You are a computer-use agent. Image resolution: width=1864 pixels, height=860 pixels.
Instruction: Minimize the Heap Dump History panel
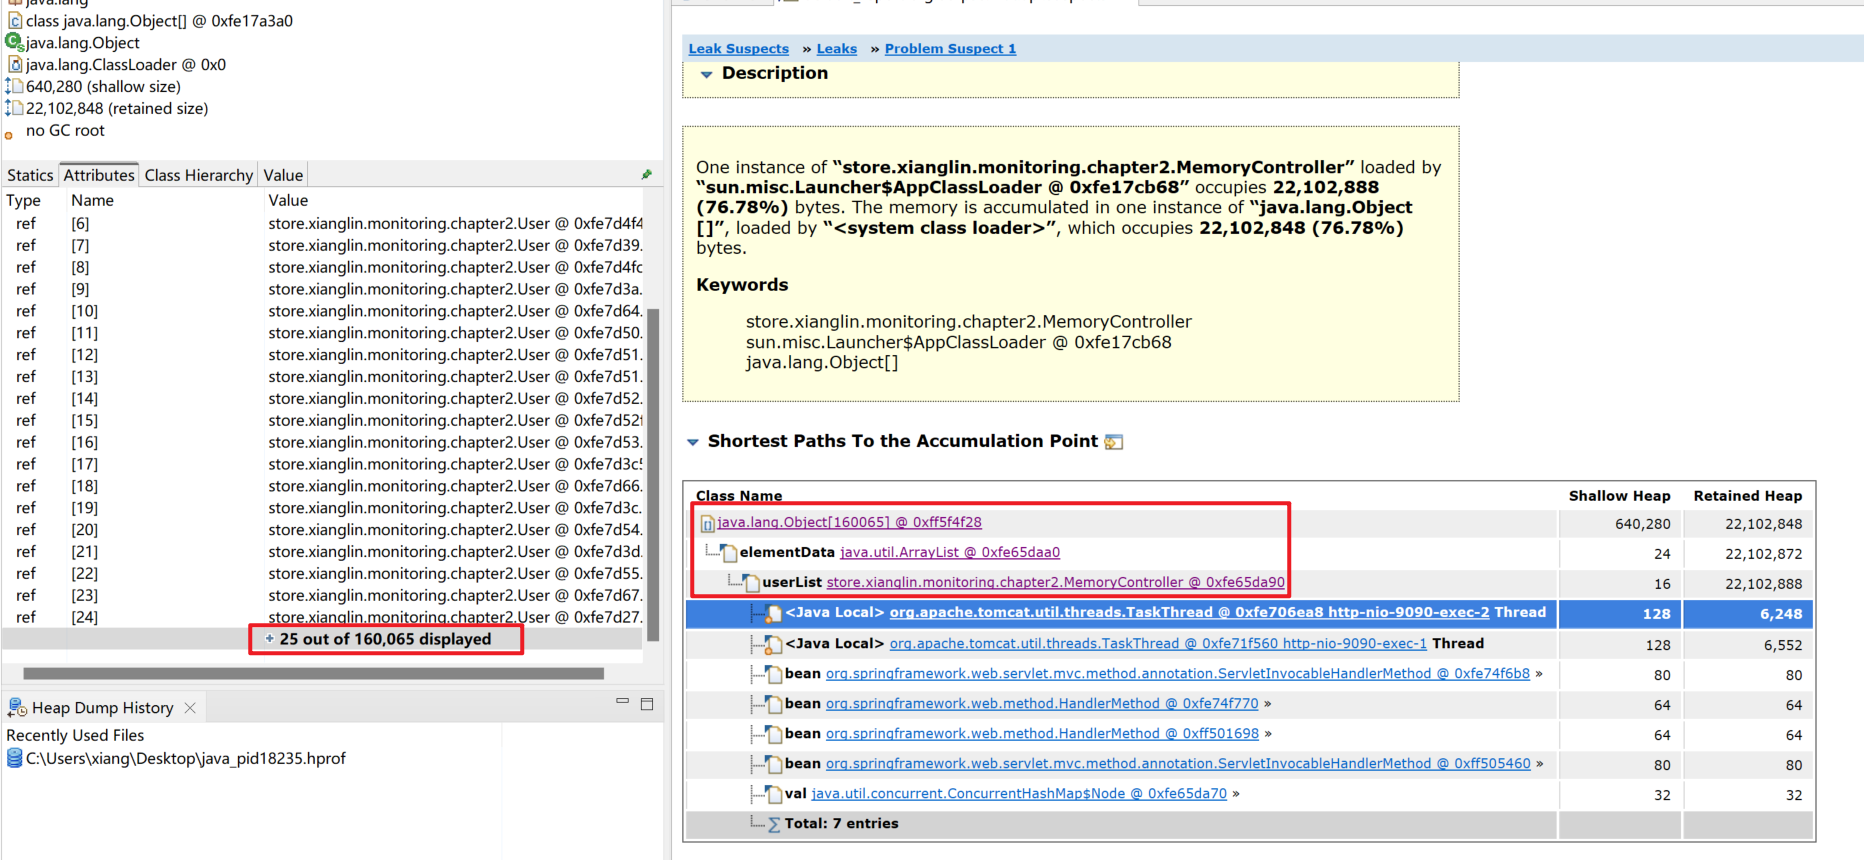click(622, 702)
